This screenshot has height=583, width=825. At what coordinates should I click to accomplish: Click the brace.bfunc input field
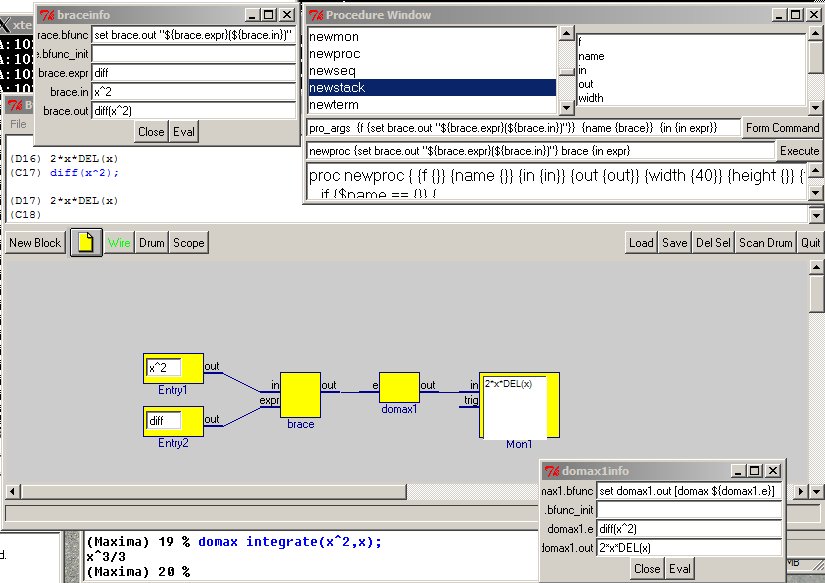pyautogui.click(x=194, y=35)
